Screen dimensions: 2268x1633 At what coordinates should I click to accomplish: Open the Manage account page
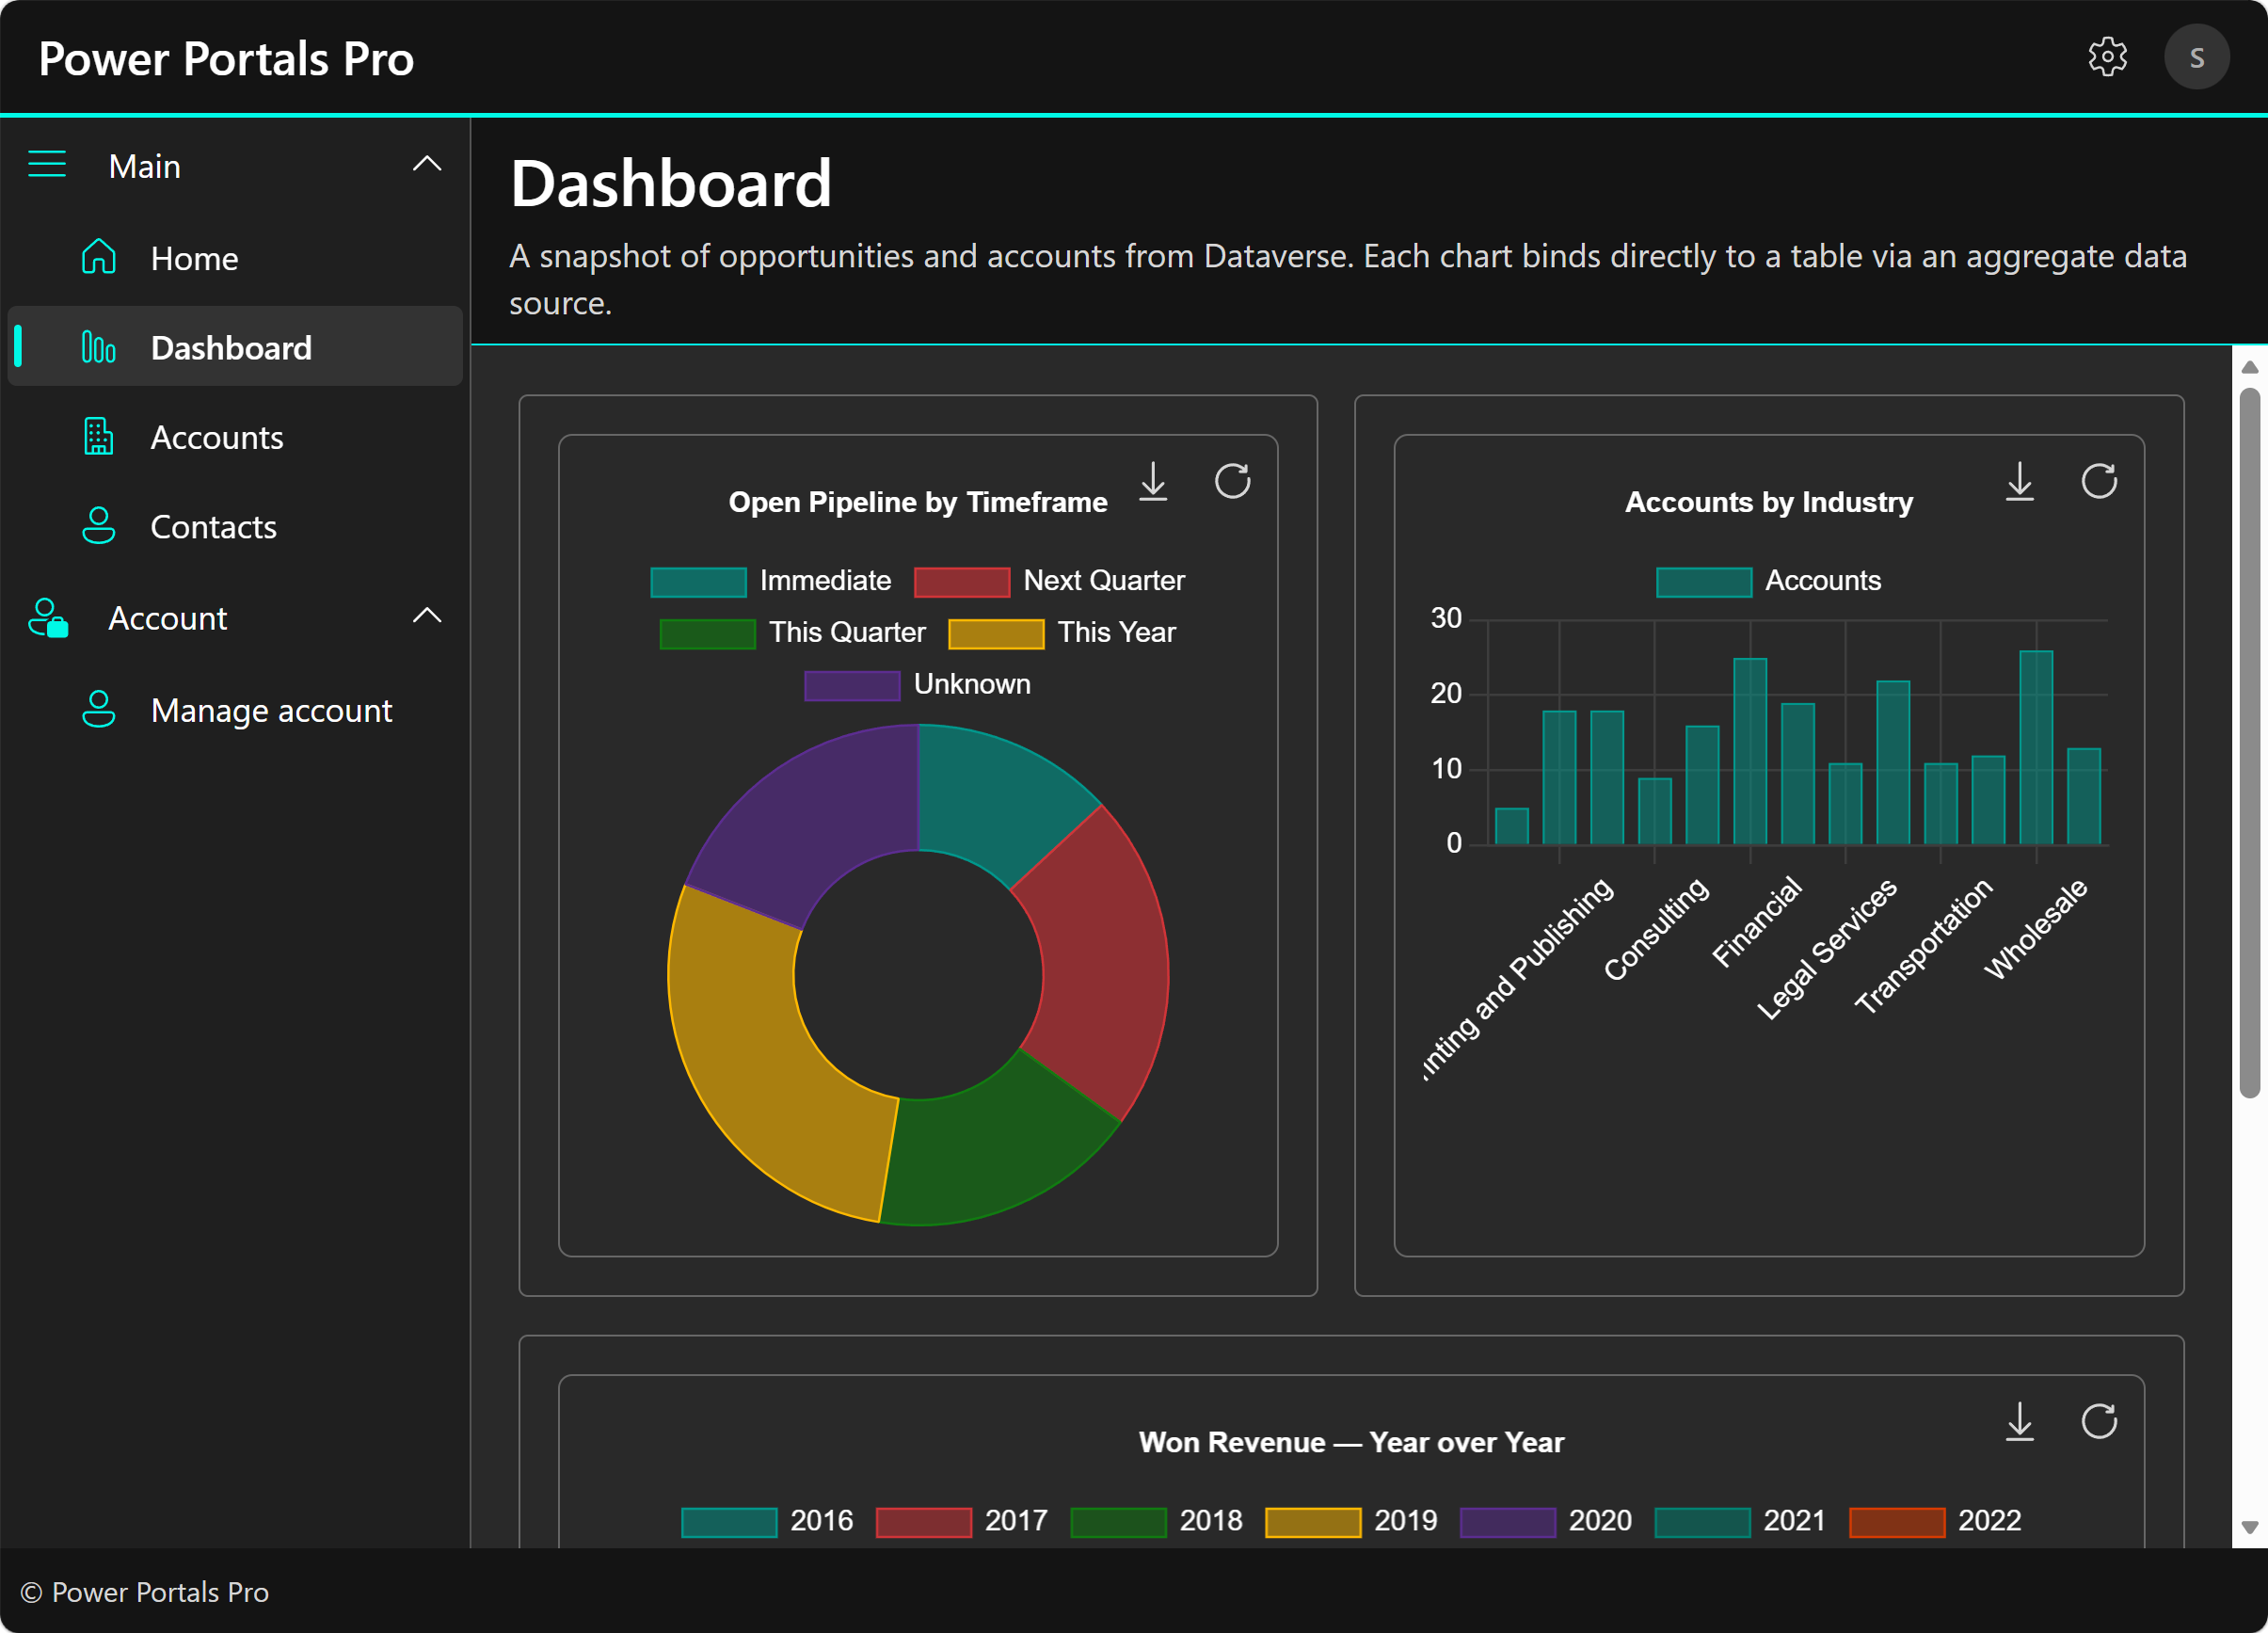235,709
